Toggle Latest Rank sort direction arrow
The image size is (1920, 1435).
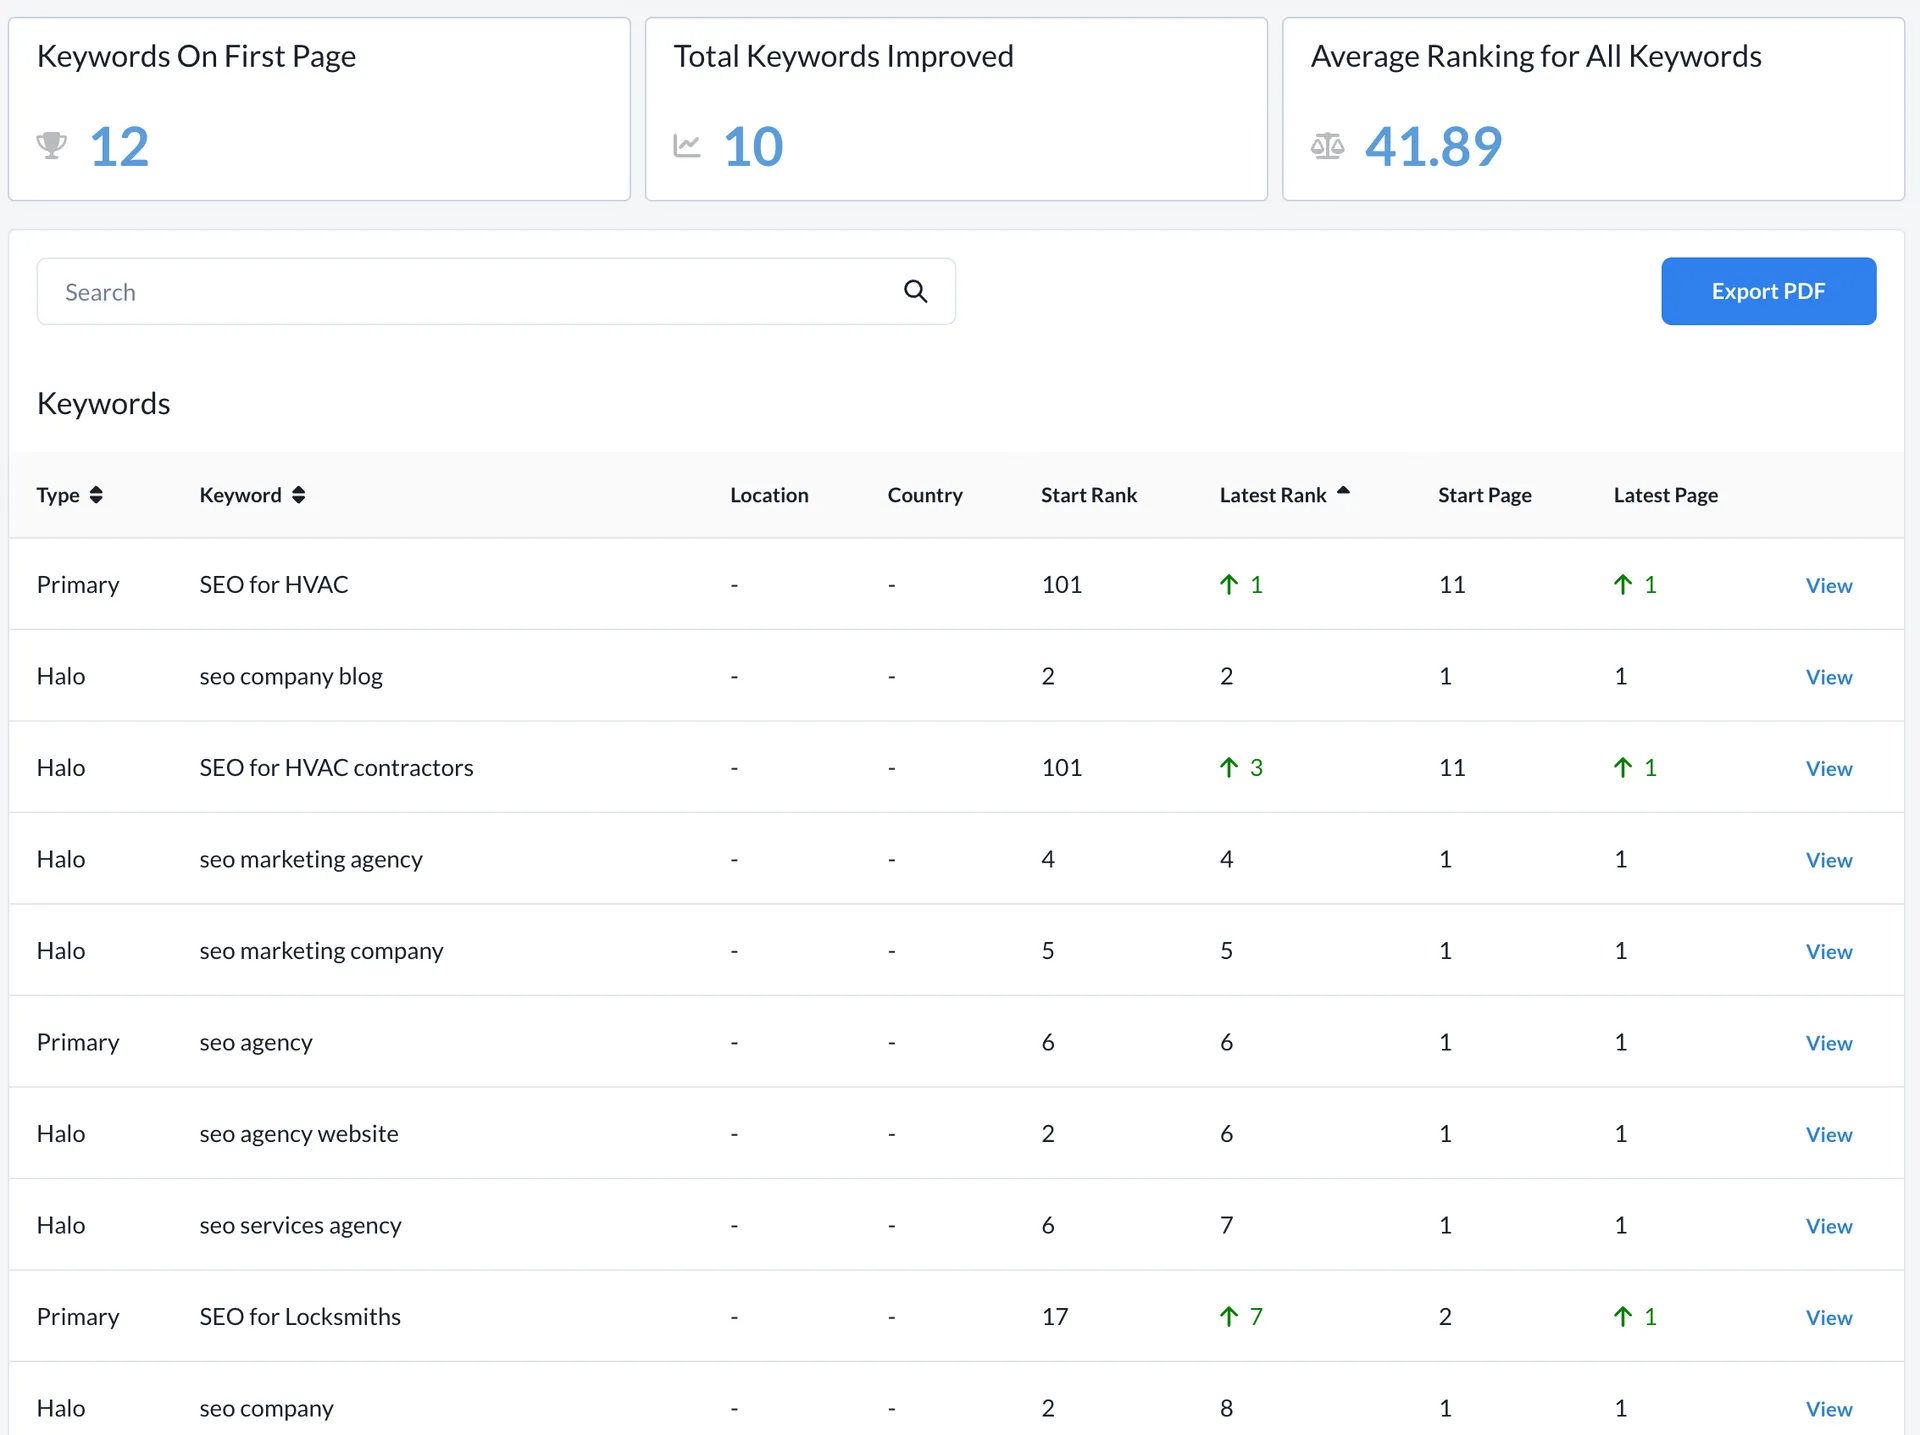pos(1343,491)
